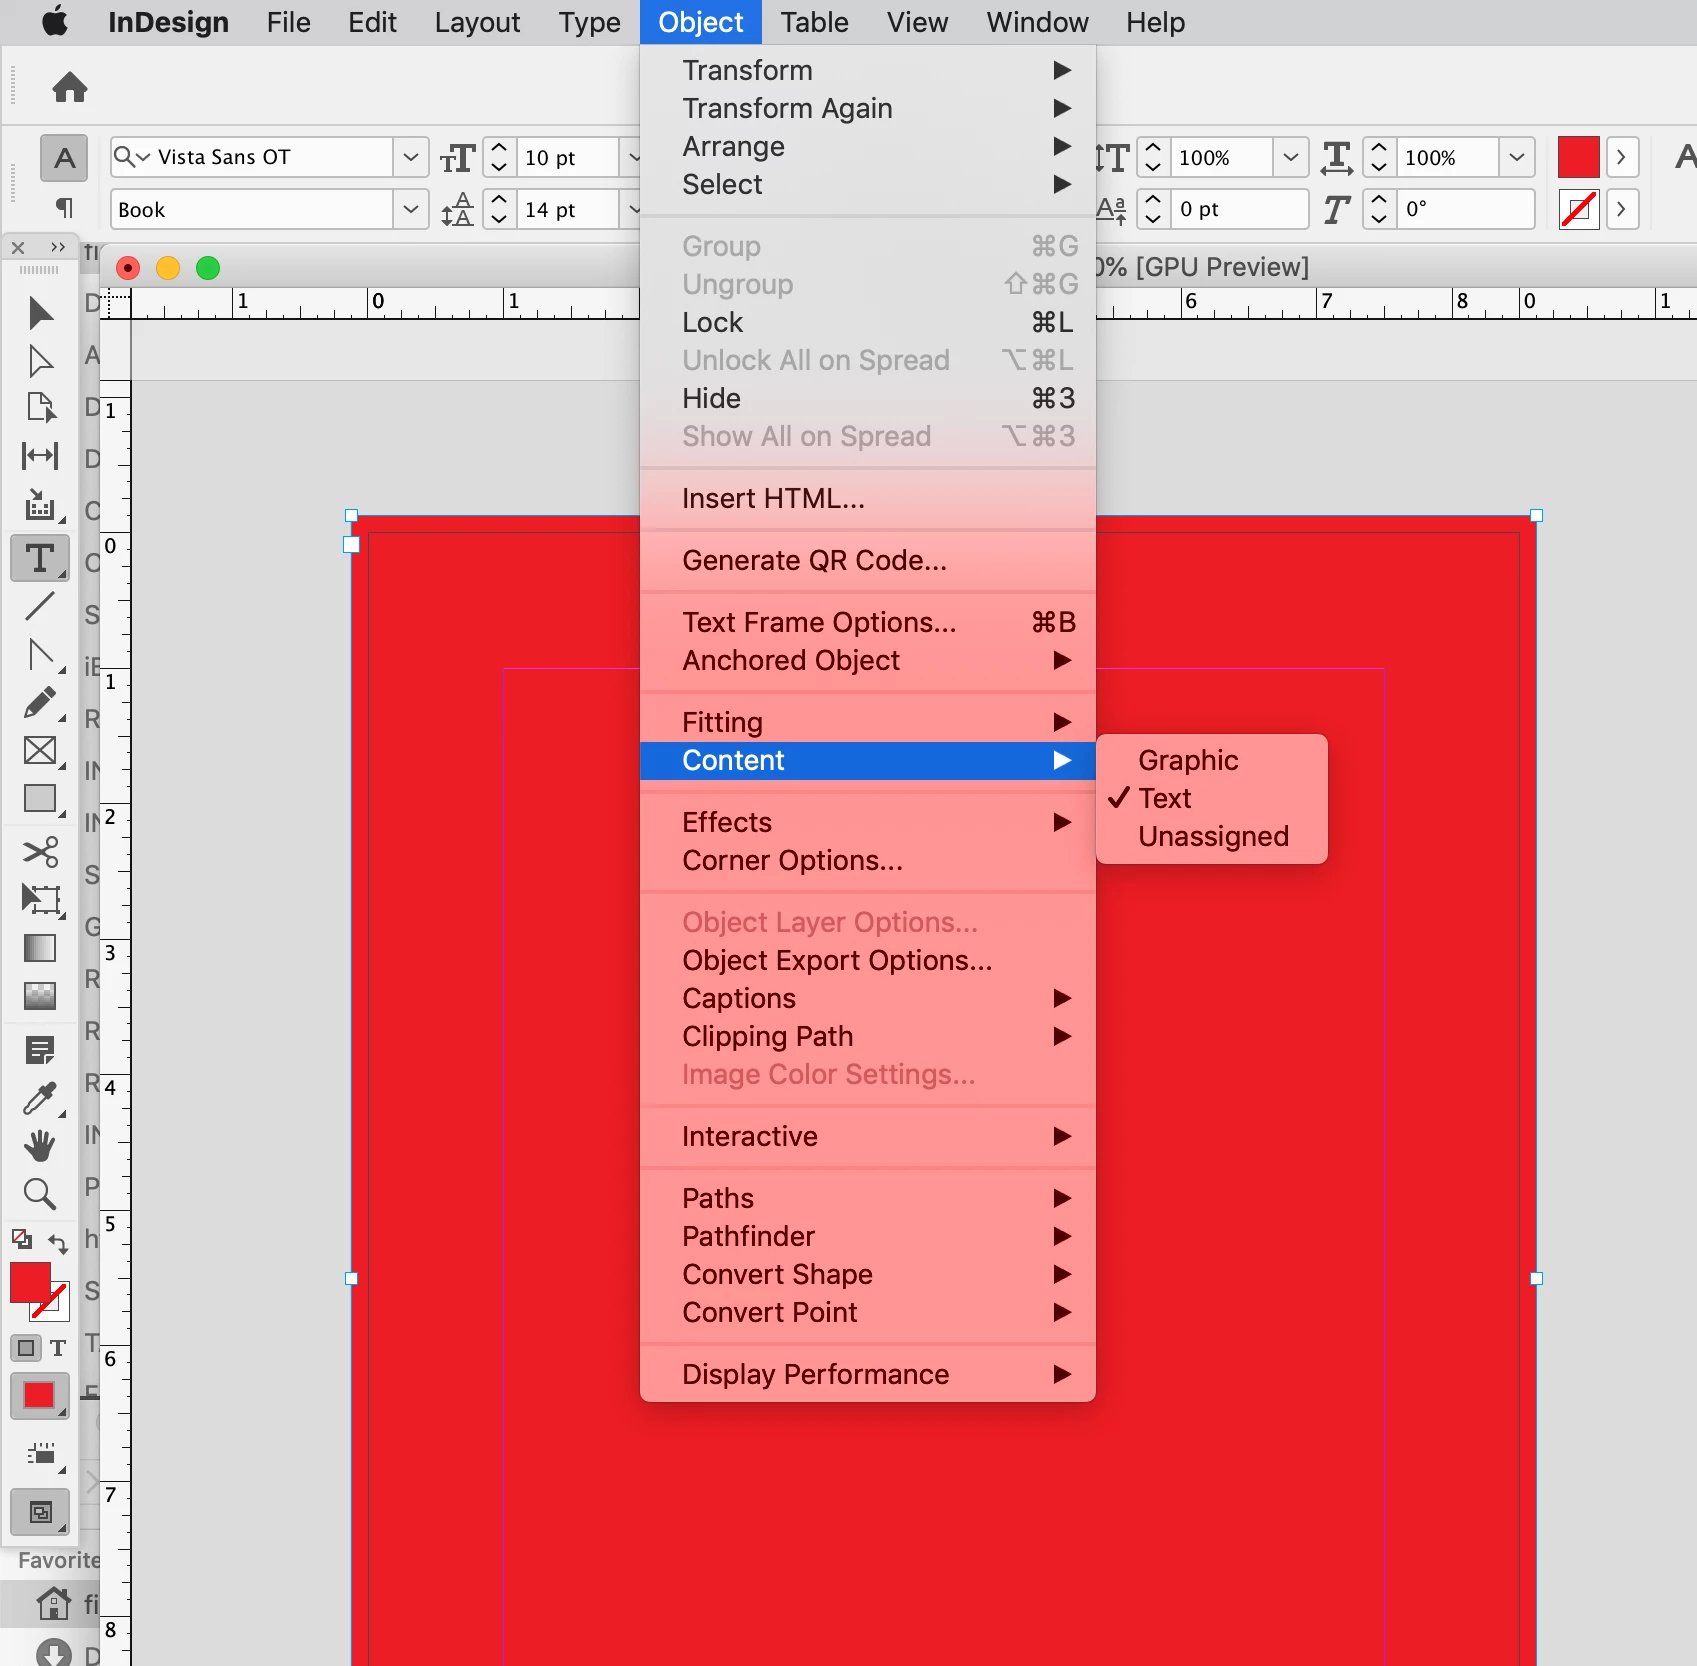Select the Content Collector tool
This screenshot has width=1697, height=1666.
coord(40,505)
